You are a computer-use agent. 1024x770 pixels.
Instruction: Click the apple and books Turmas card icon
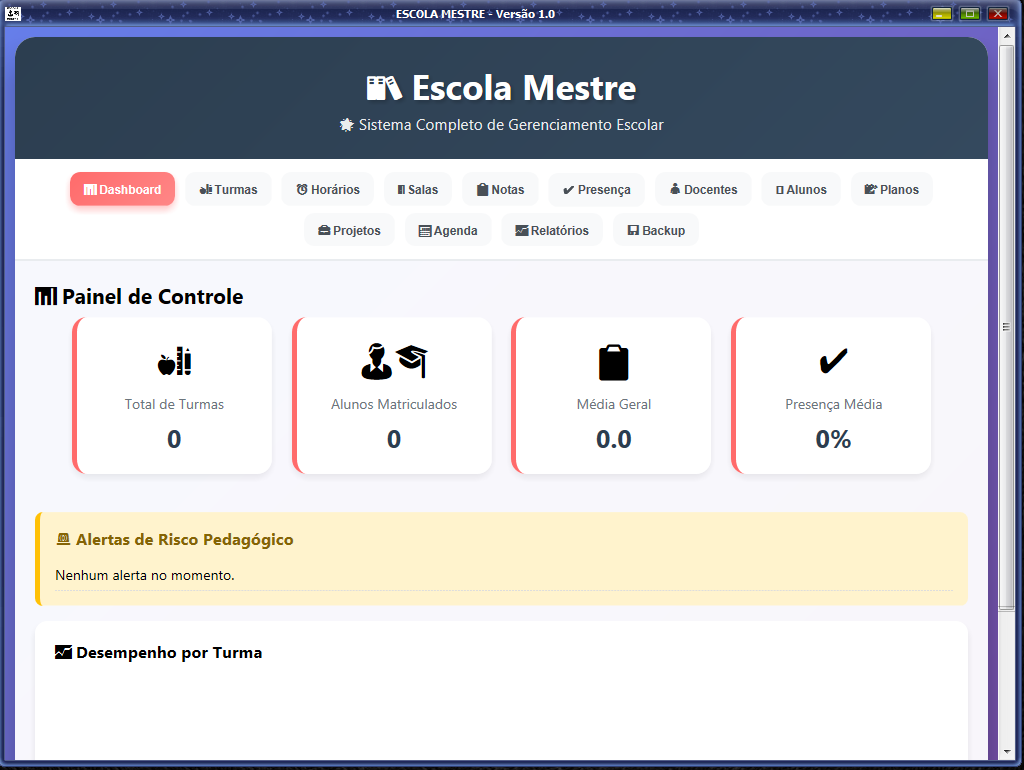pyautogui.click(x=174, y=361)
